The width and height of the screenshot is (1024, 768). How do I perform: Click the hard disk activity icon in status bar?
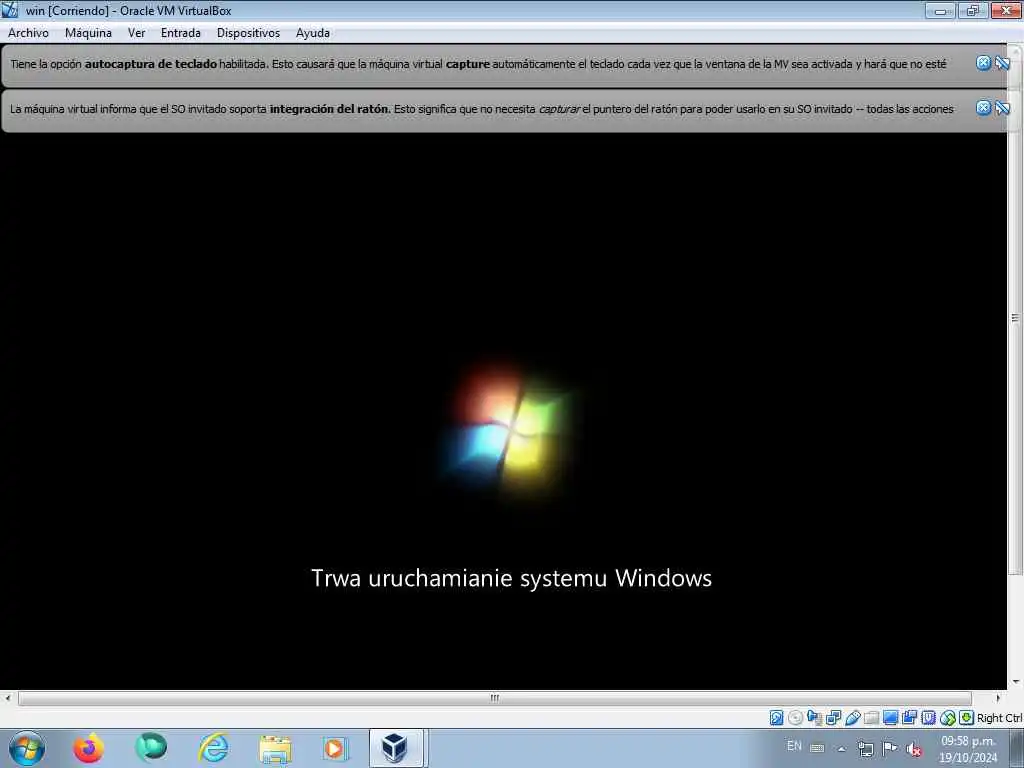coord(776,718)
